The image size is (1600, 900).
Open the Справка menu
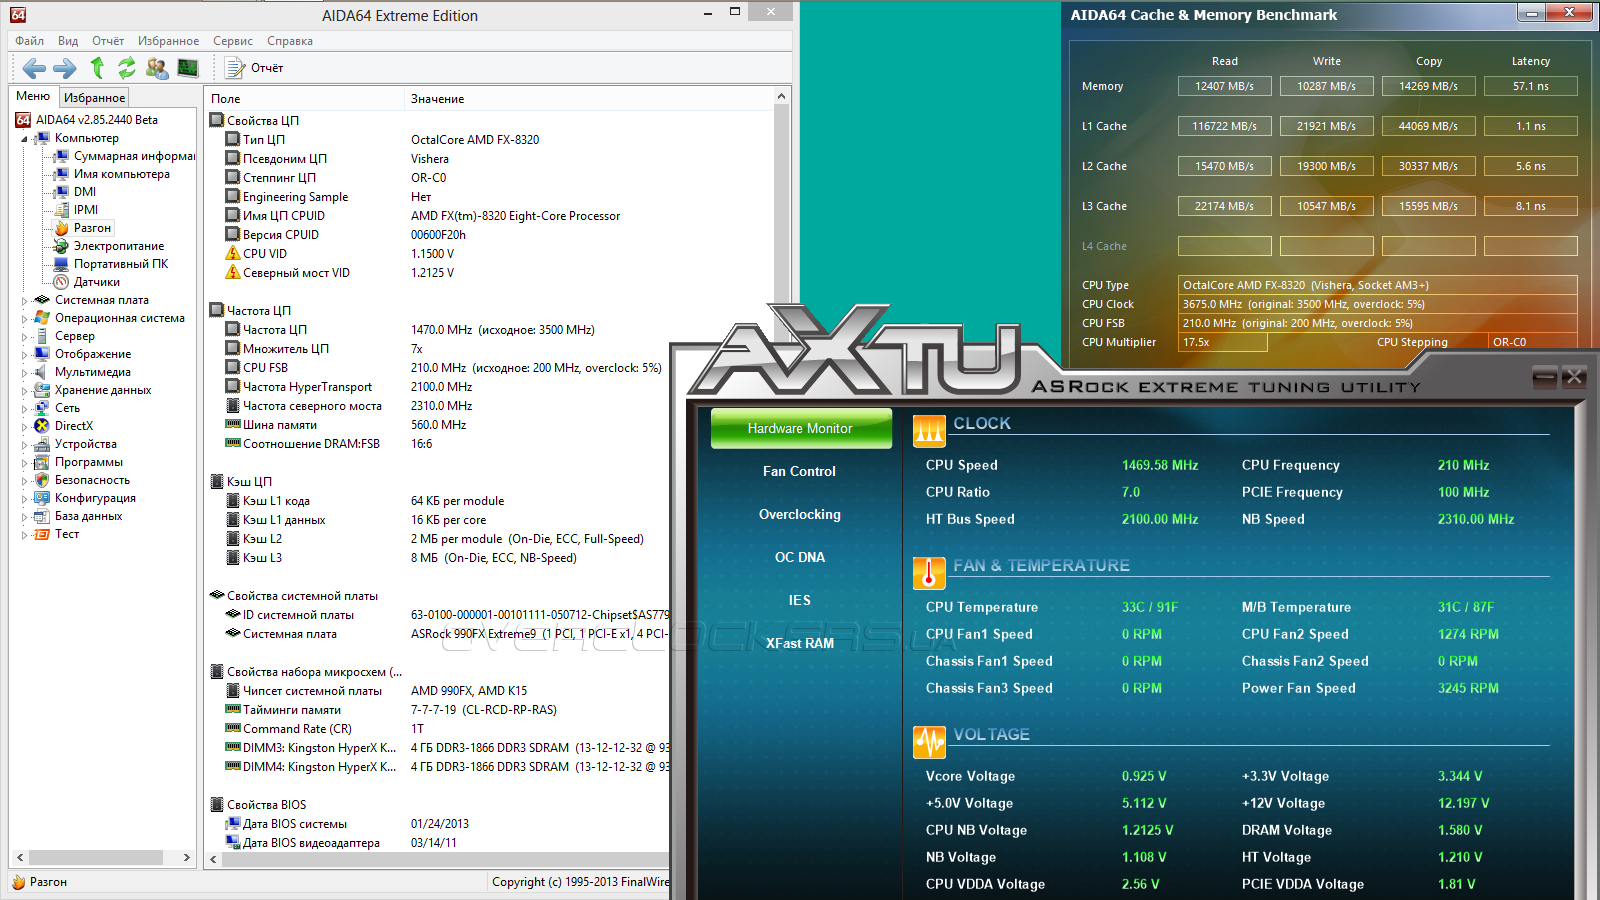[x=290, y=41]
